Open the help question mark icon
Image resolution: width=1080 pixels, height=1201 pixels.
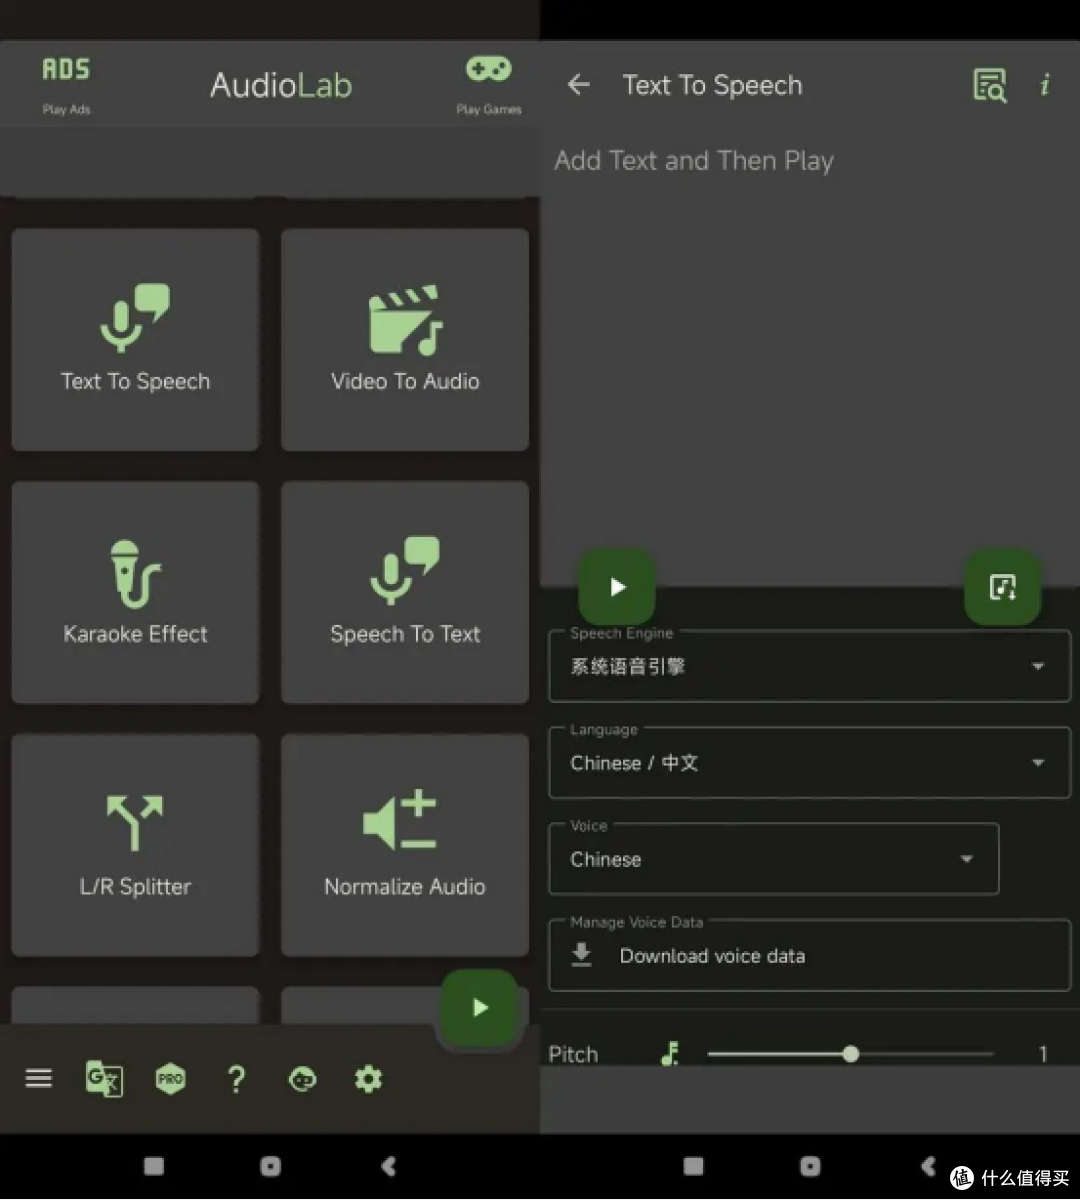(x=236, y=1079)
